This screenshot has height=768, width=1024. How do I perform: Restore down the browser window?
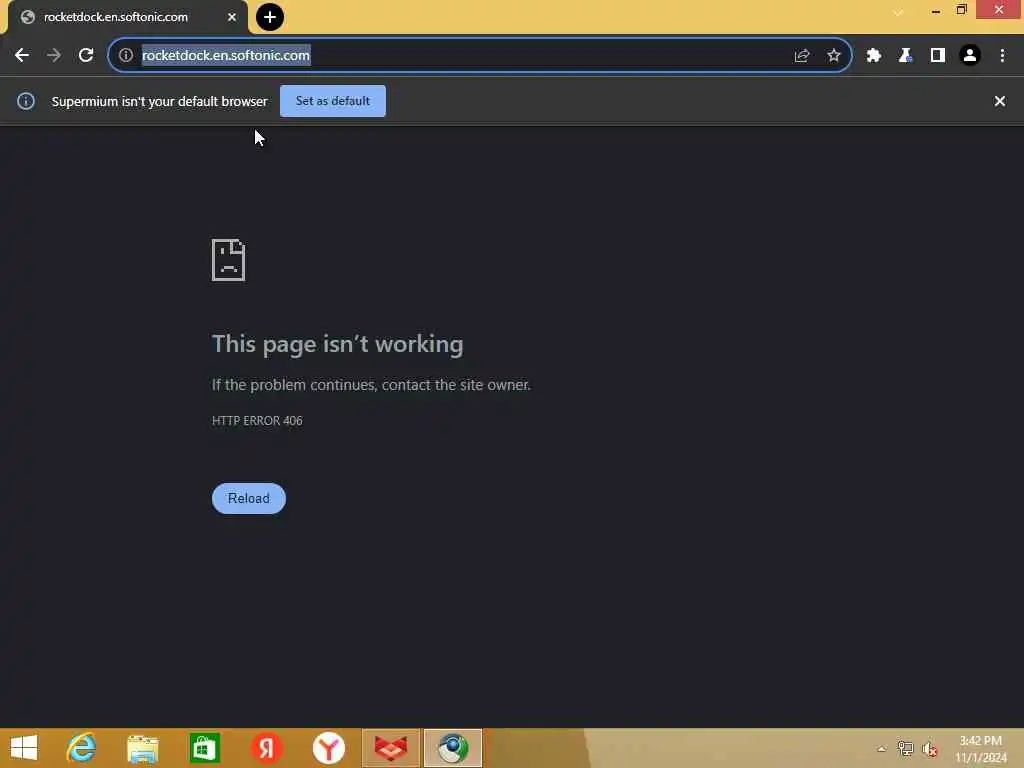(x=961, y=10)
